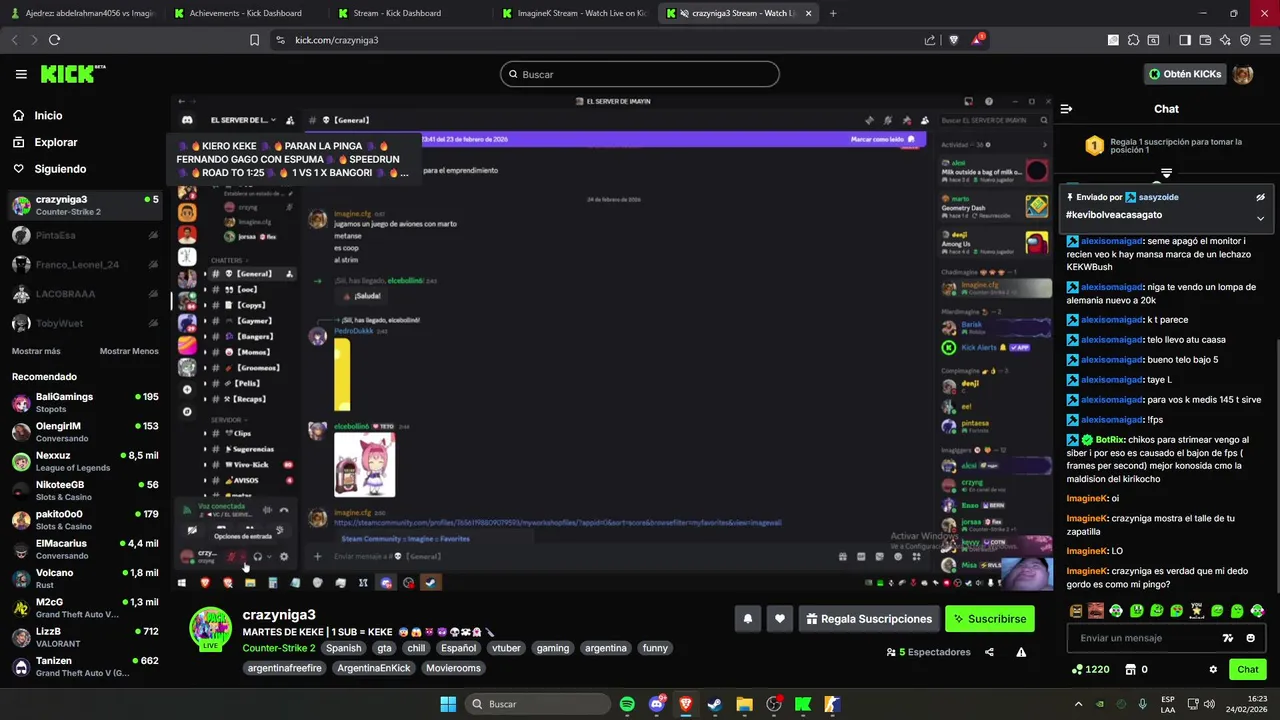
Task: Open the Counter-Strike 2 category link
Action: pos(279,648)
